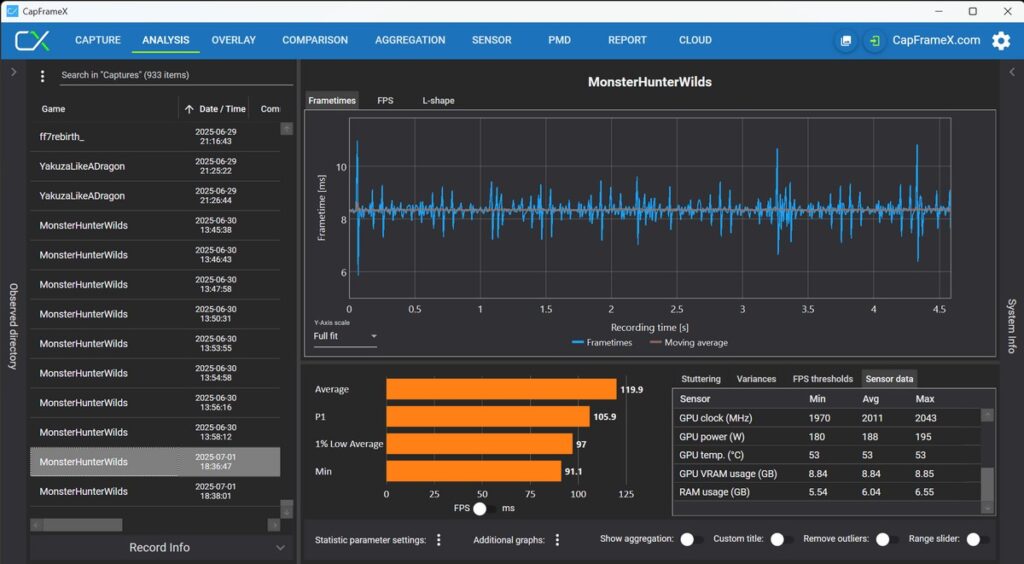The height and width of the screenshot is (564, 1024).
Task: Click sensor table scroll down arrow
Action: pyautogui.click(x=987, y=508)
